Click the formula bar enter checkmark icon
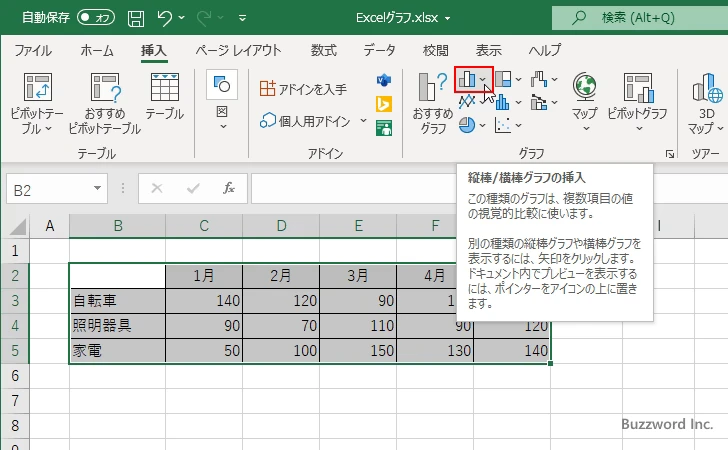Image resolution: width=728 pixels, height=450 pixels. tap(193, 188)
